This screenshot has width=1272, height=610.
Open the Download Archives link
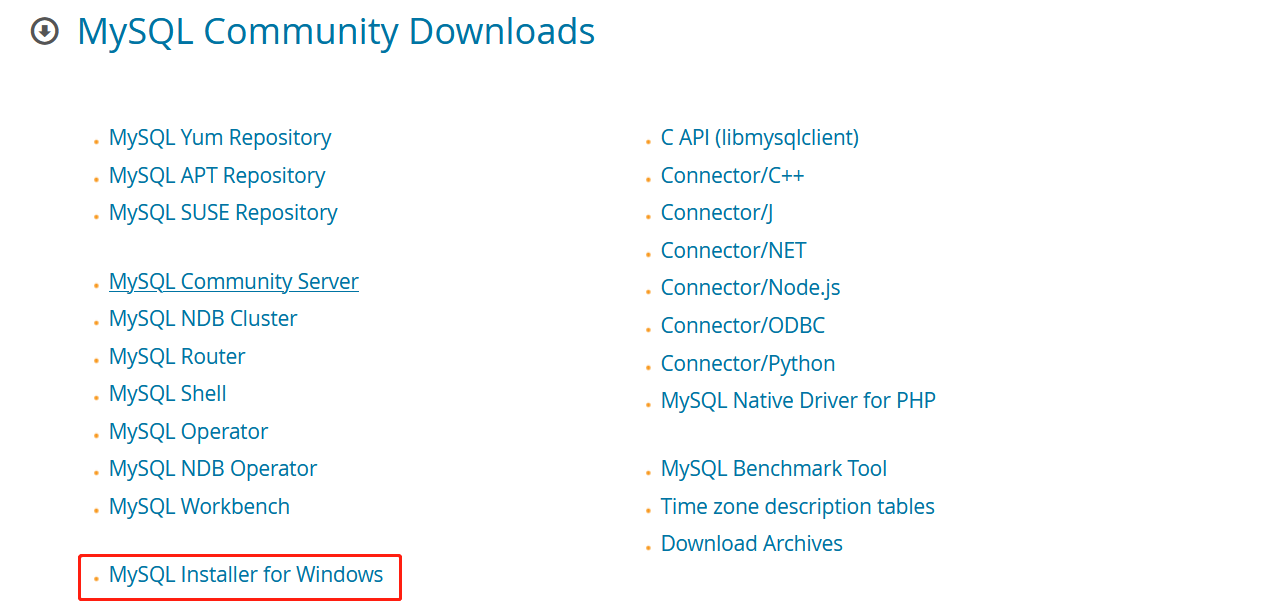(x=752, y=544)
